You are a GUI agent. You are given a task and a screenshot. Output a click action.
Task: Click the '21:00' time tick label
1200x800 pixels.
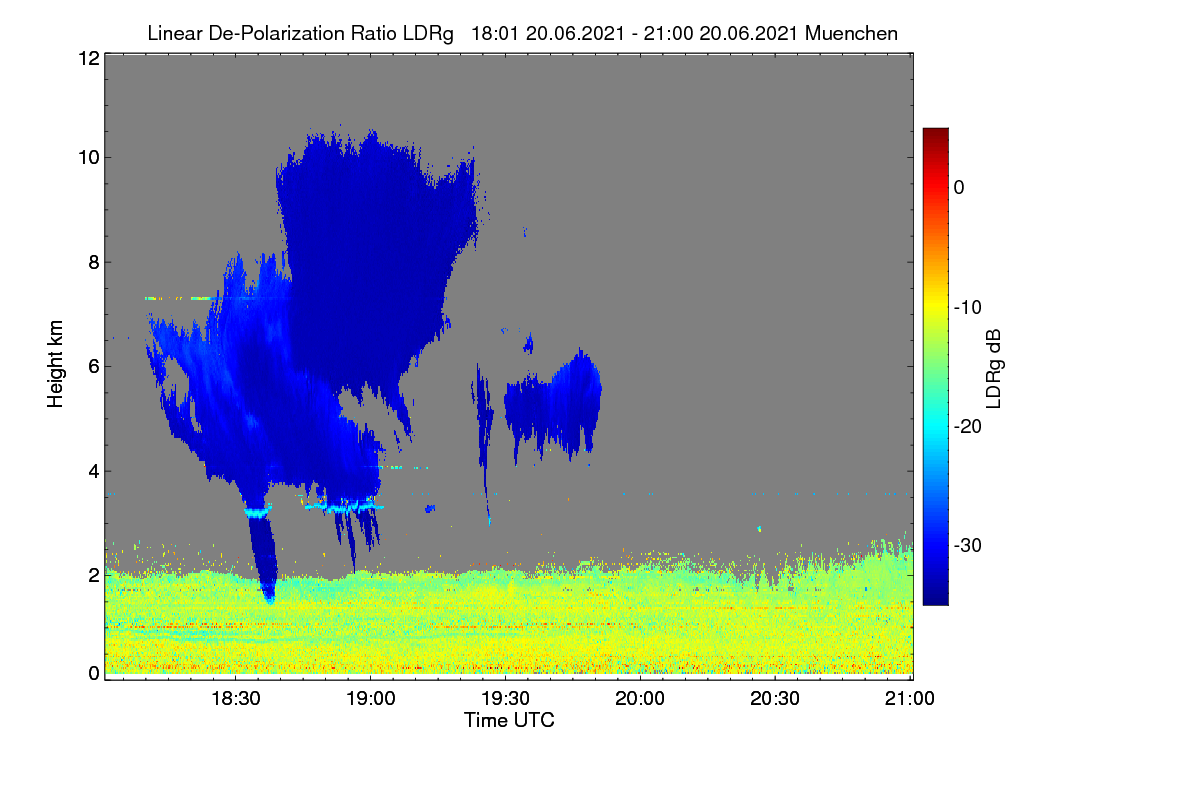(x=911, y=699)
